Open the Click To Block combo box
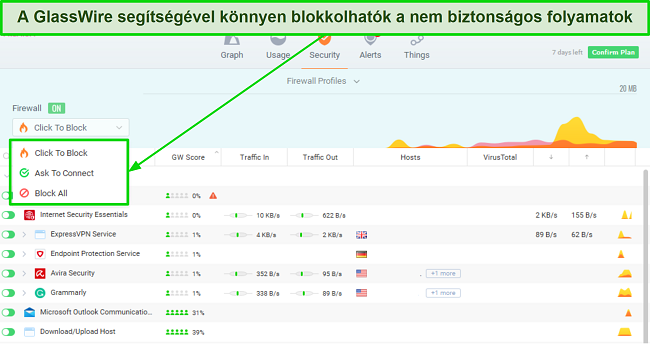 point(70,128)
